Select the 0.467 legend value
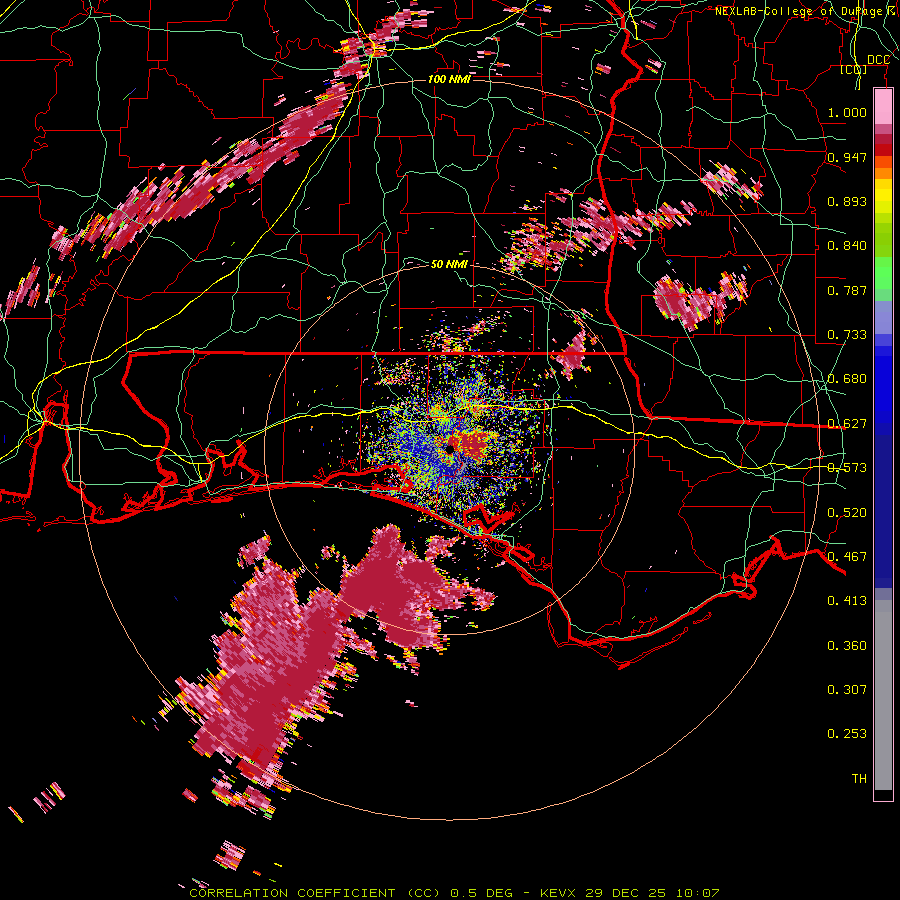 click(847, 557)
